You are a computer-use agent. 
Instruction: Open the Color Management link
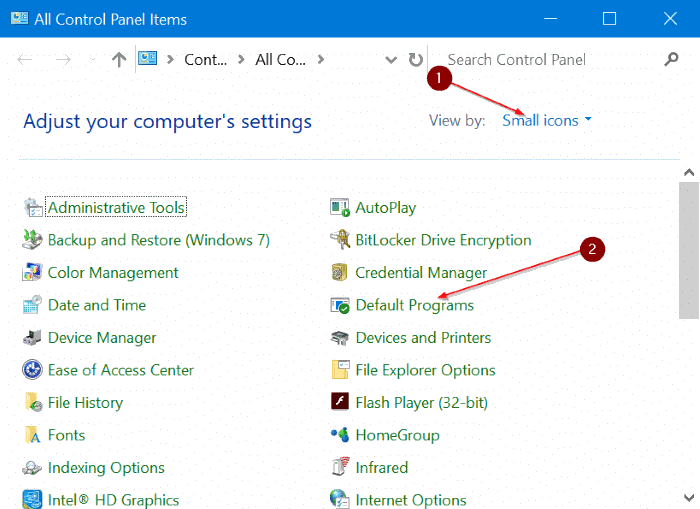pos(113,272)
